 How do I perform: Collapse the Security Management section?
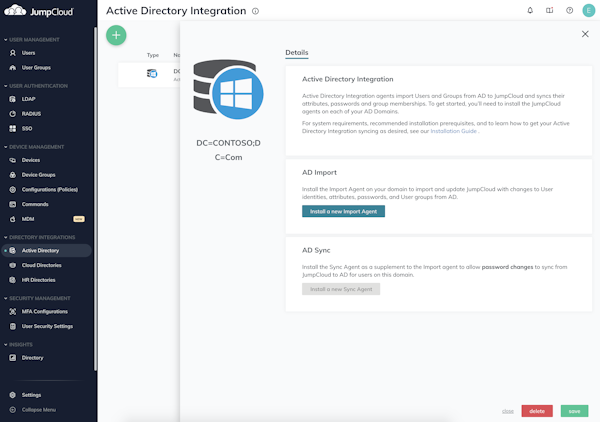pos(4,298)
